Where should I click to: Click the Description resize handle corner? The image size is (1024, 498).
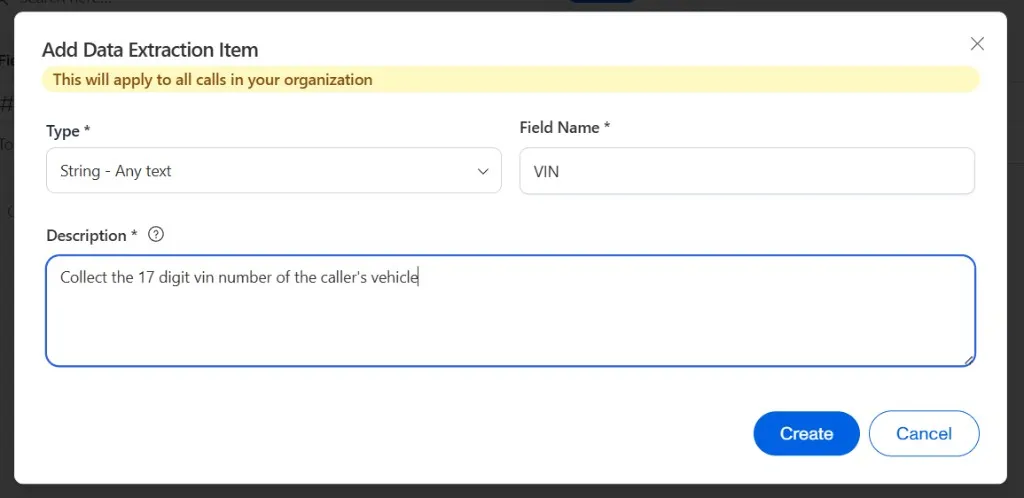point(969,360)
